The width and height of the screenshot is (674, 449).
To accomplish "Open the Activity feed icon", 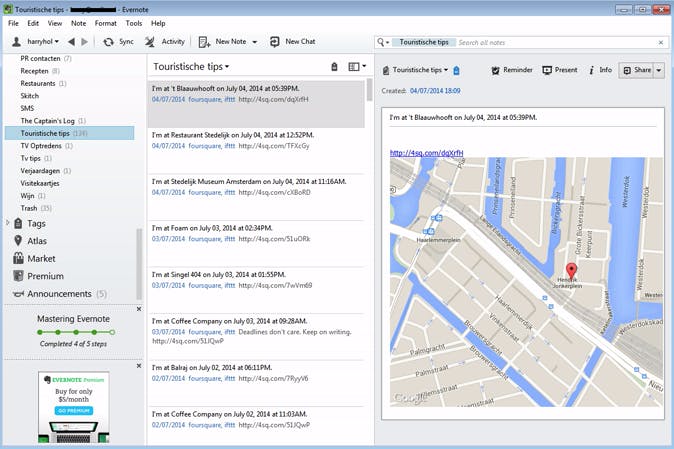I will (150, 42).
